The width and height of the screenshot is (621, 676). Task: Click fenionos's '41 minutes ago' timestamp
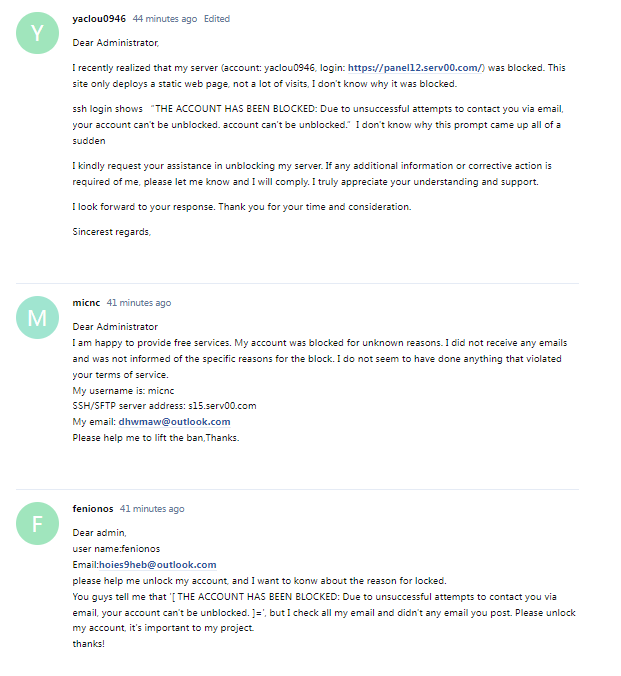(x=152, y=509)
